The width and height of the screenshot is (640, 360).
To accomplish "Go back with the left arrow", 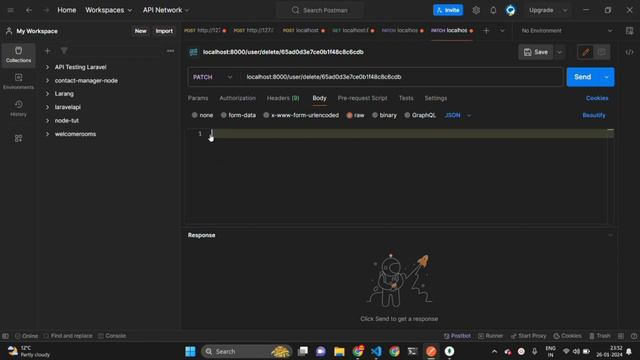I will click(29, 10).
